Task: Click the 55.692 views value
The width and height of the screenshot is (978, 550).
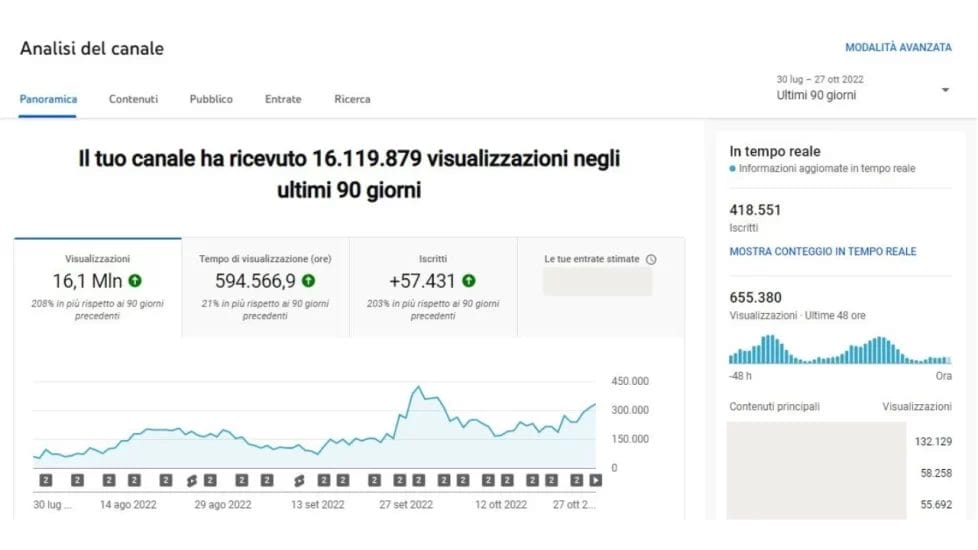Action: (936, 504)
